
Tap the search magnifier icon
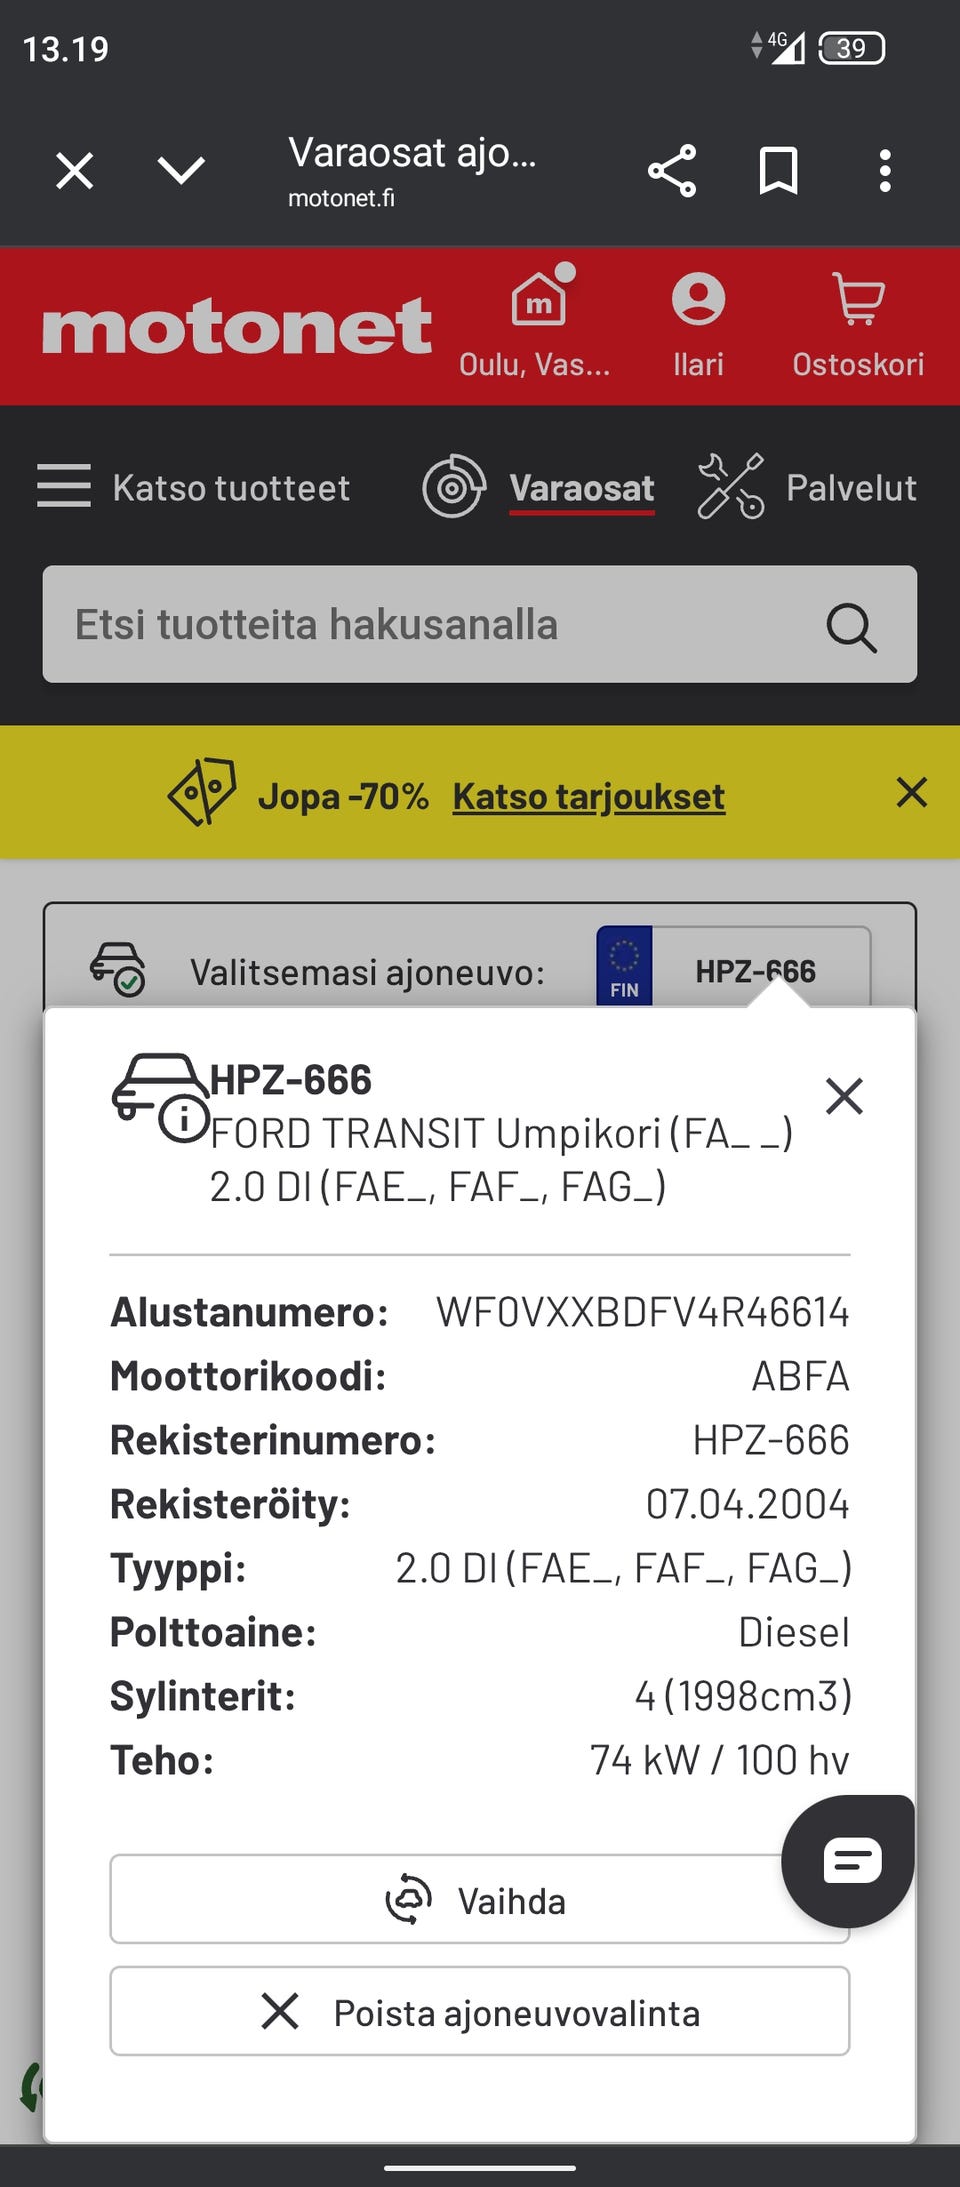tap(851, 627)
